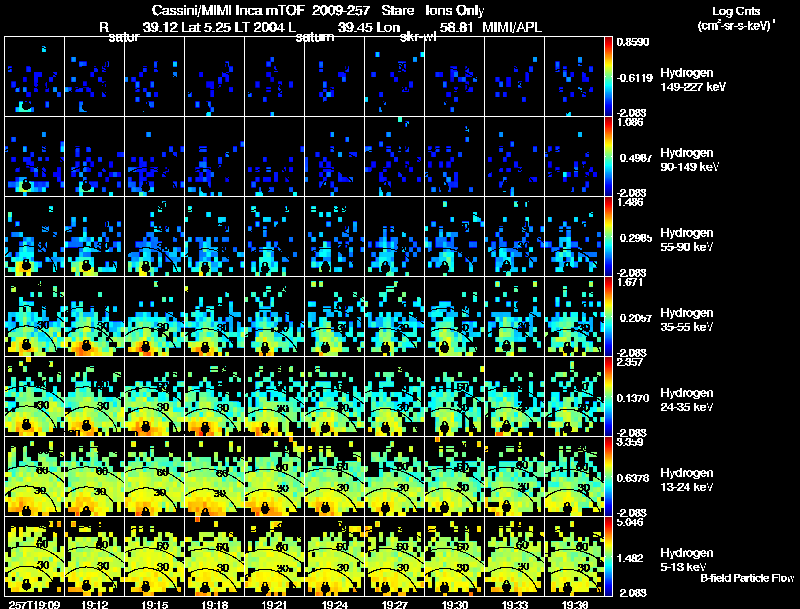Pick the 24-35 keV panel at 19:21

[274, 397]
